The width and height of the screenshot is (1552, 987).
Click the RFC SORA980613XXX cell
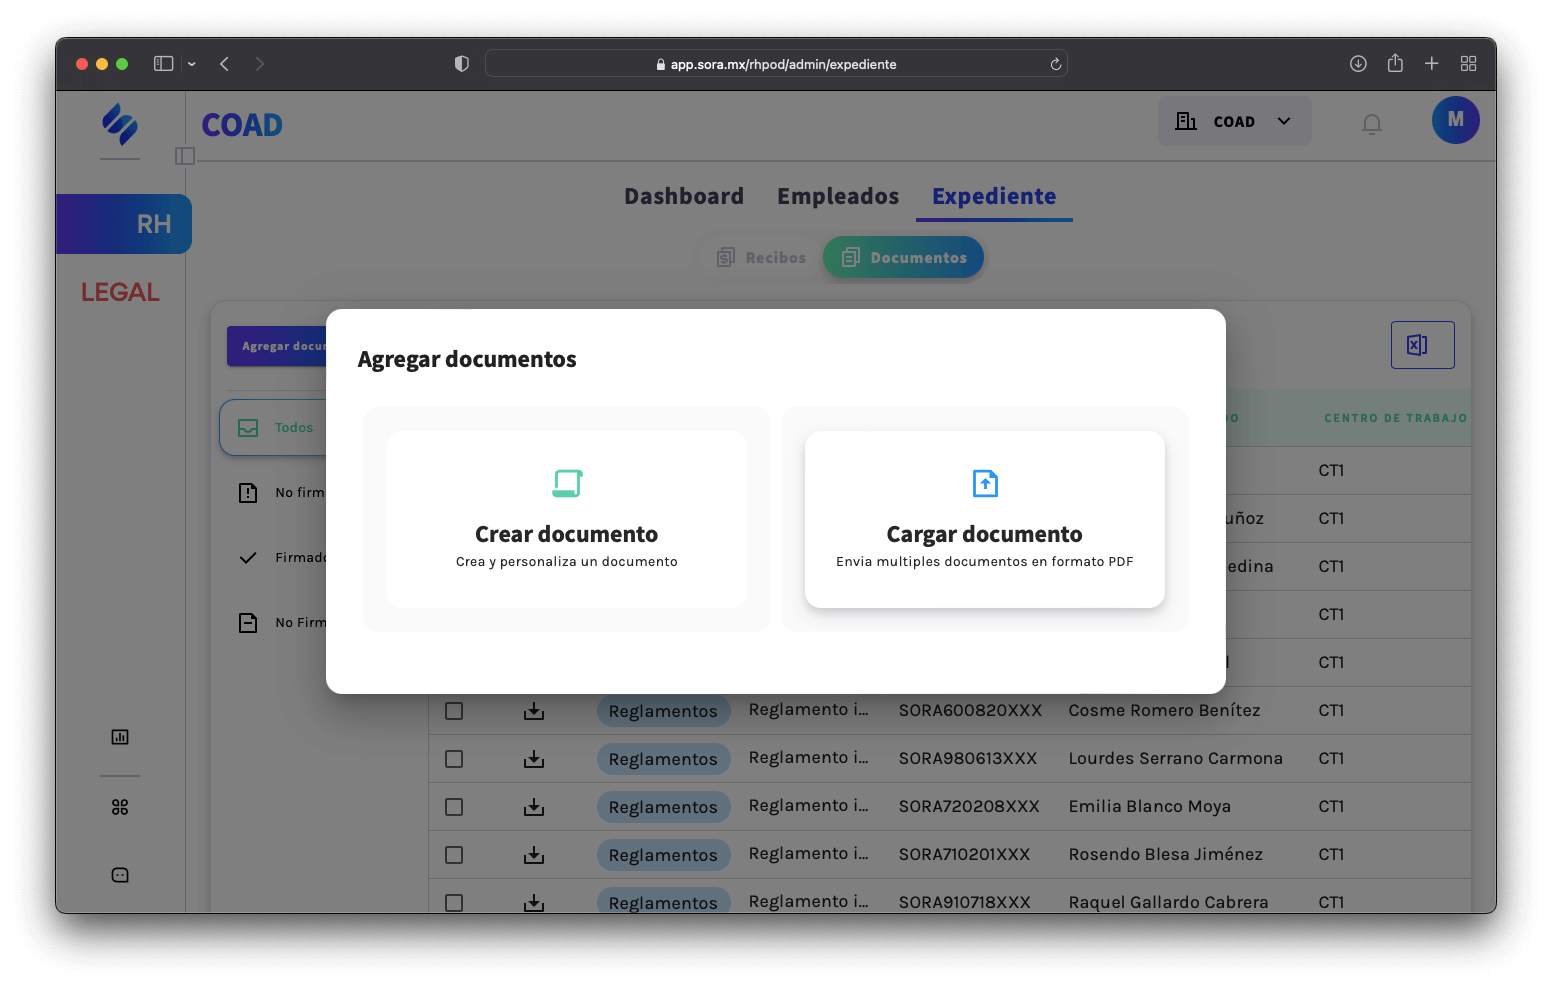coord(968,758)
